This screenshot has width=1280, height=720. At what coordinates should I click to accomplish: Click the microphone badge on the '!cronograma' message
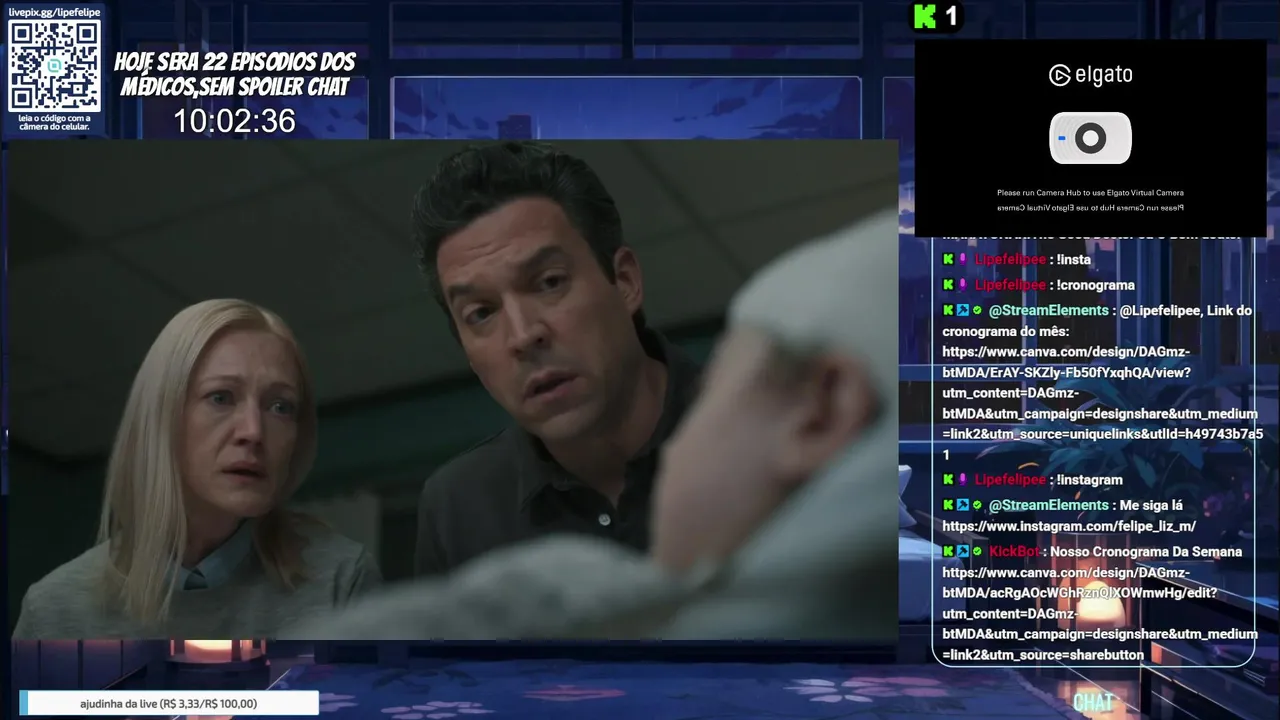tap(963, 285)
